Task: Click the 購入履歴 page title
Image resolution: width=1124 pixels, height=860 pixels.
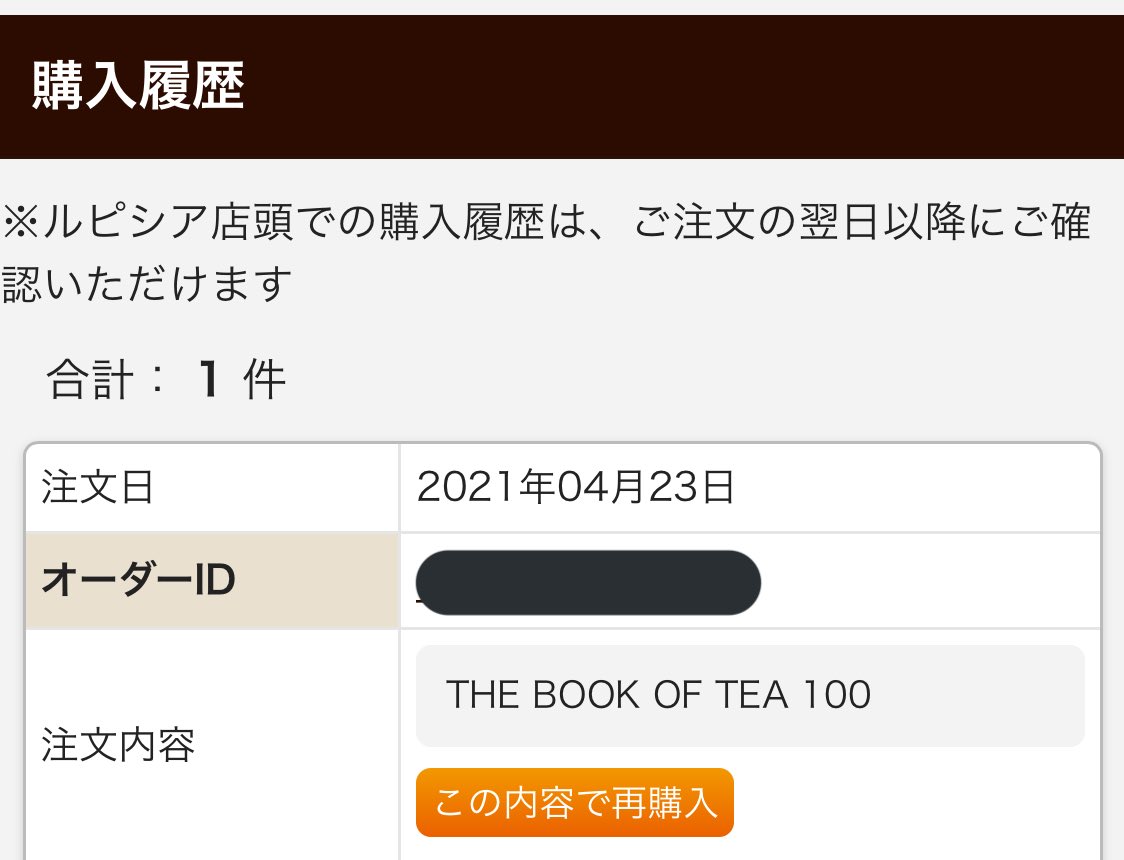Action: point(138,88)
